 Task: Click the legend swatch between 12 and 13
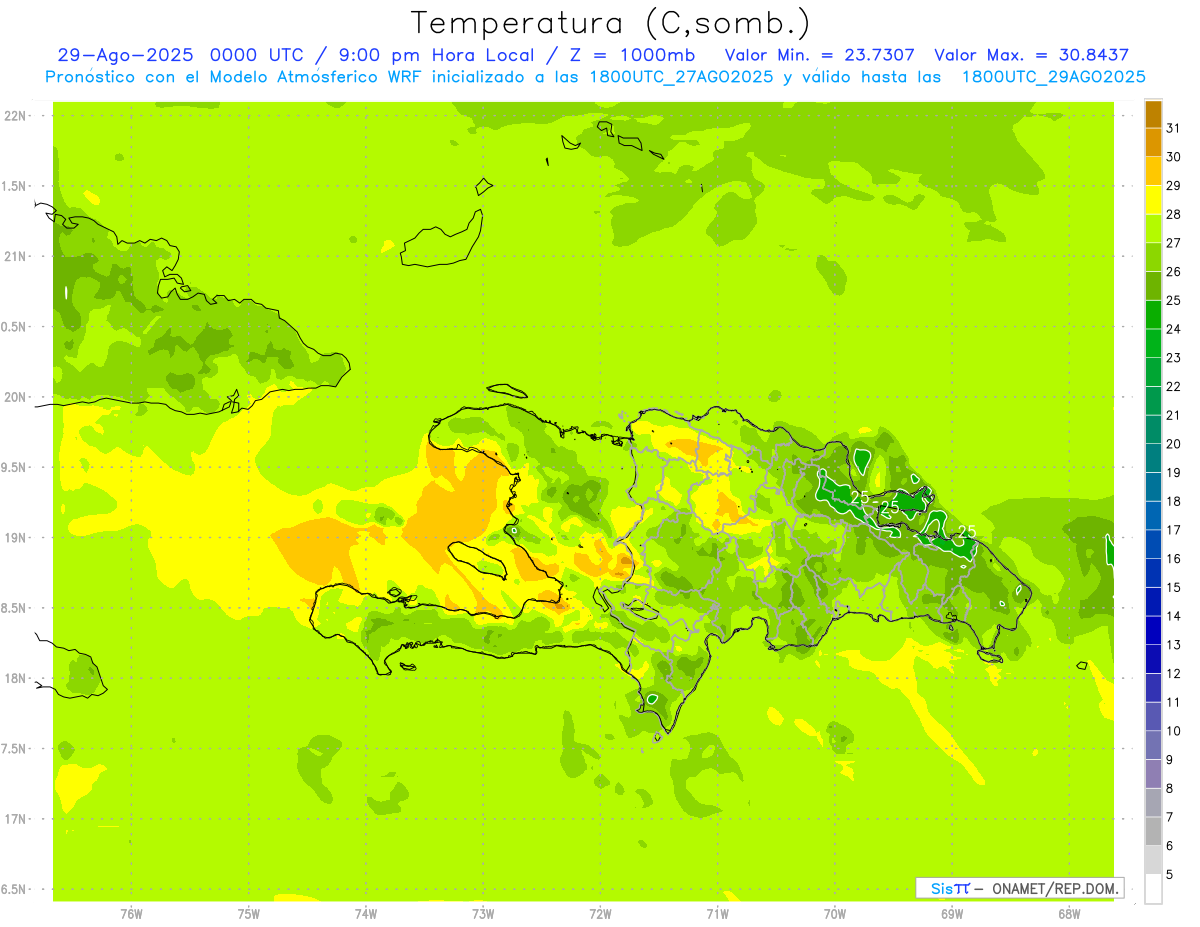[1153, 659]
